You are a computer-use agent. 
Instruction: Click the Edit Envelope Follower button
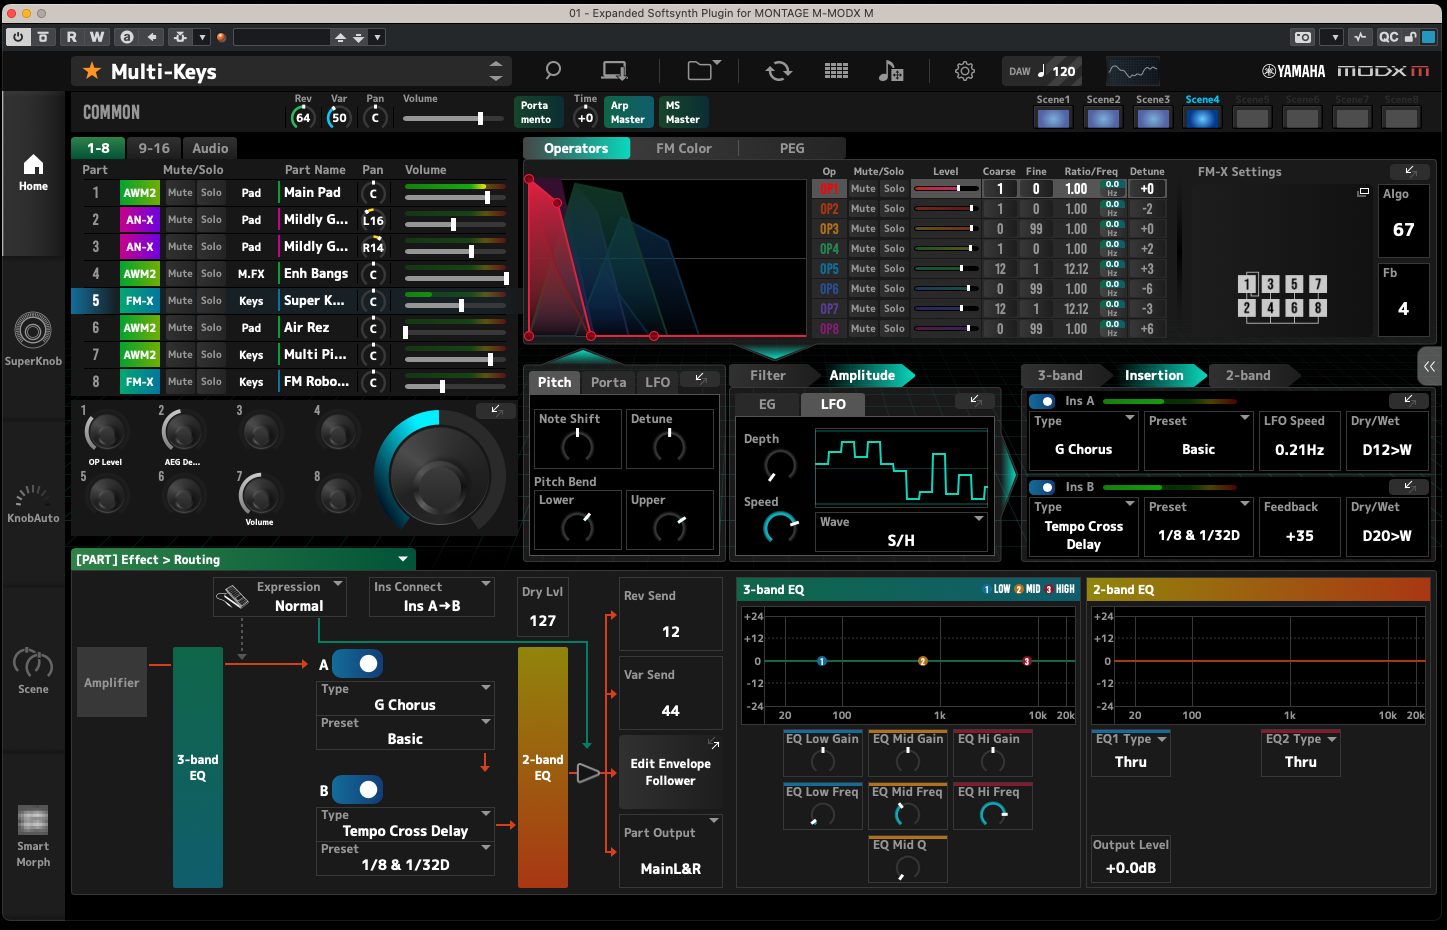point(670,772)
